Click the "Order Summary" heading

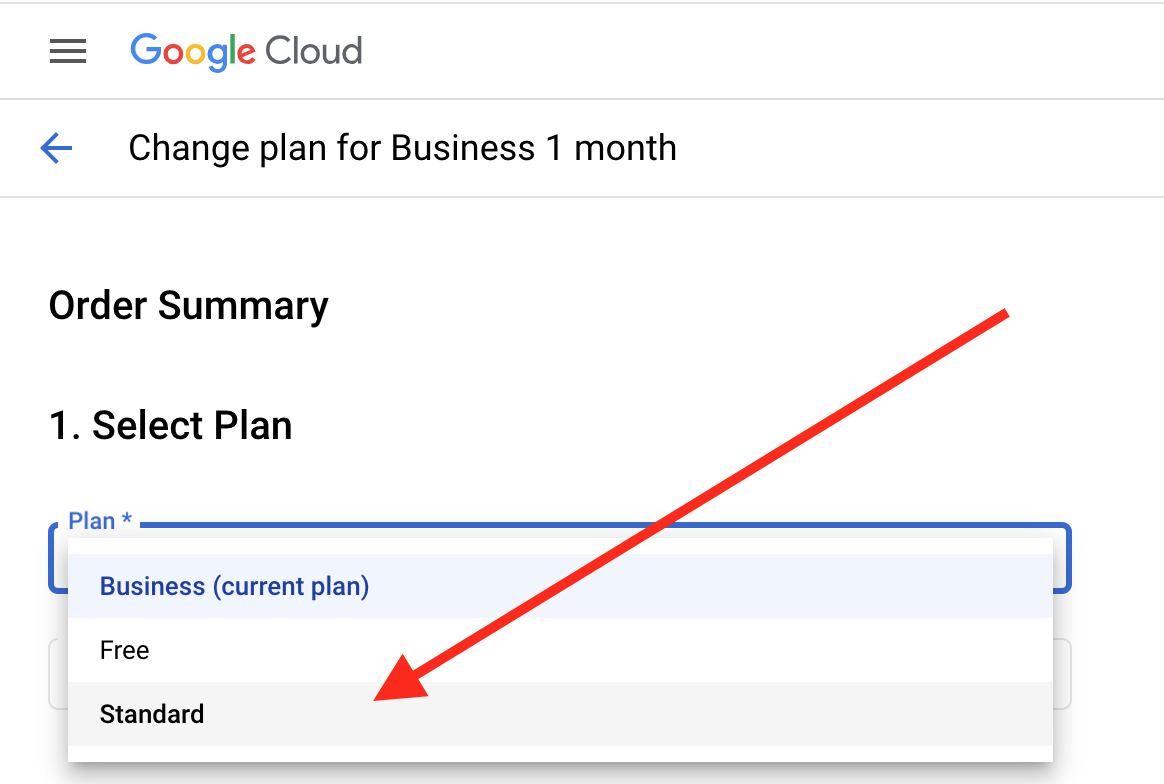point(188,305)
